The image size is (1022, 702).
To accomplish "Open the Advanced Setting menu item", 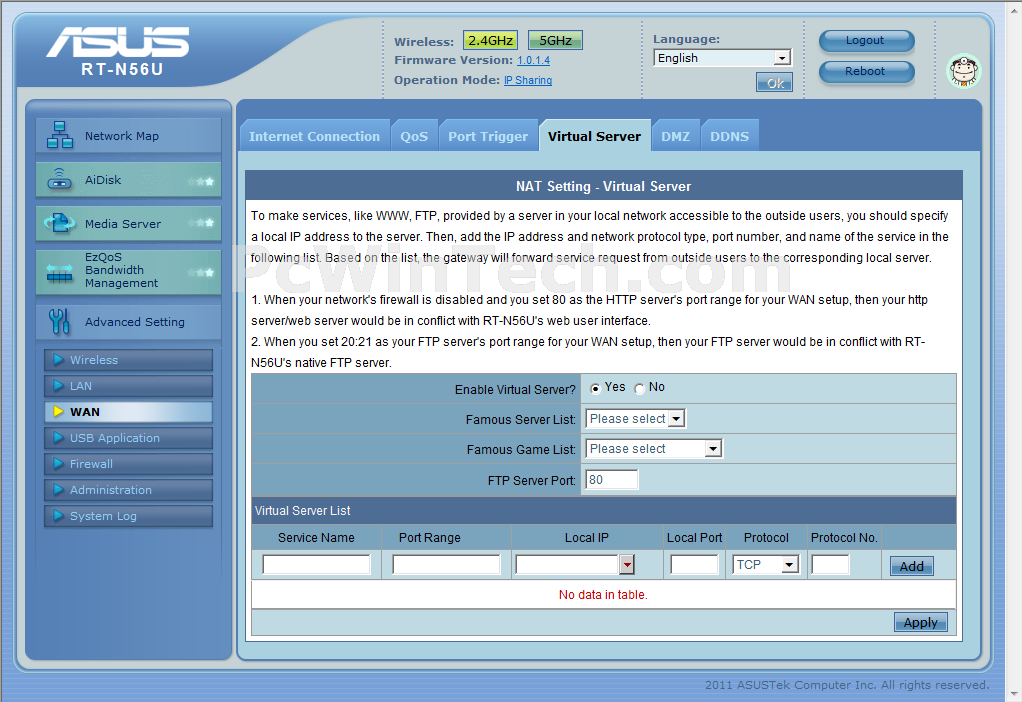I will point(128,321).
